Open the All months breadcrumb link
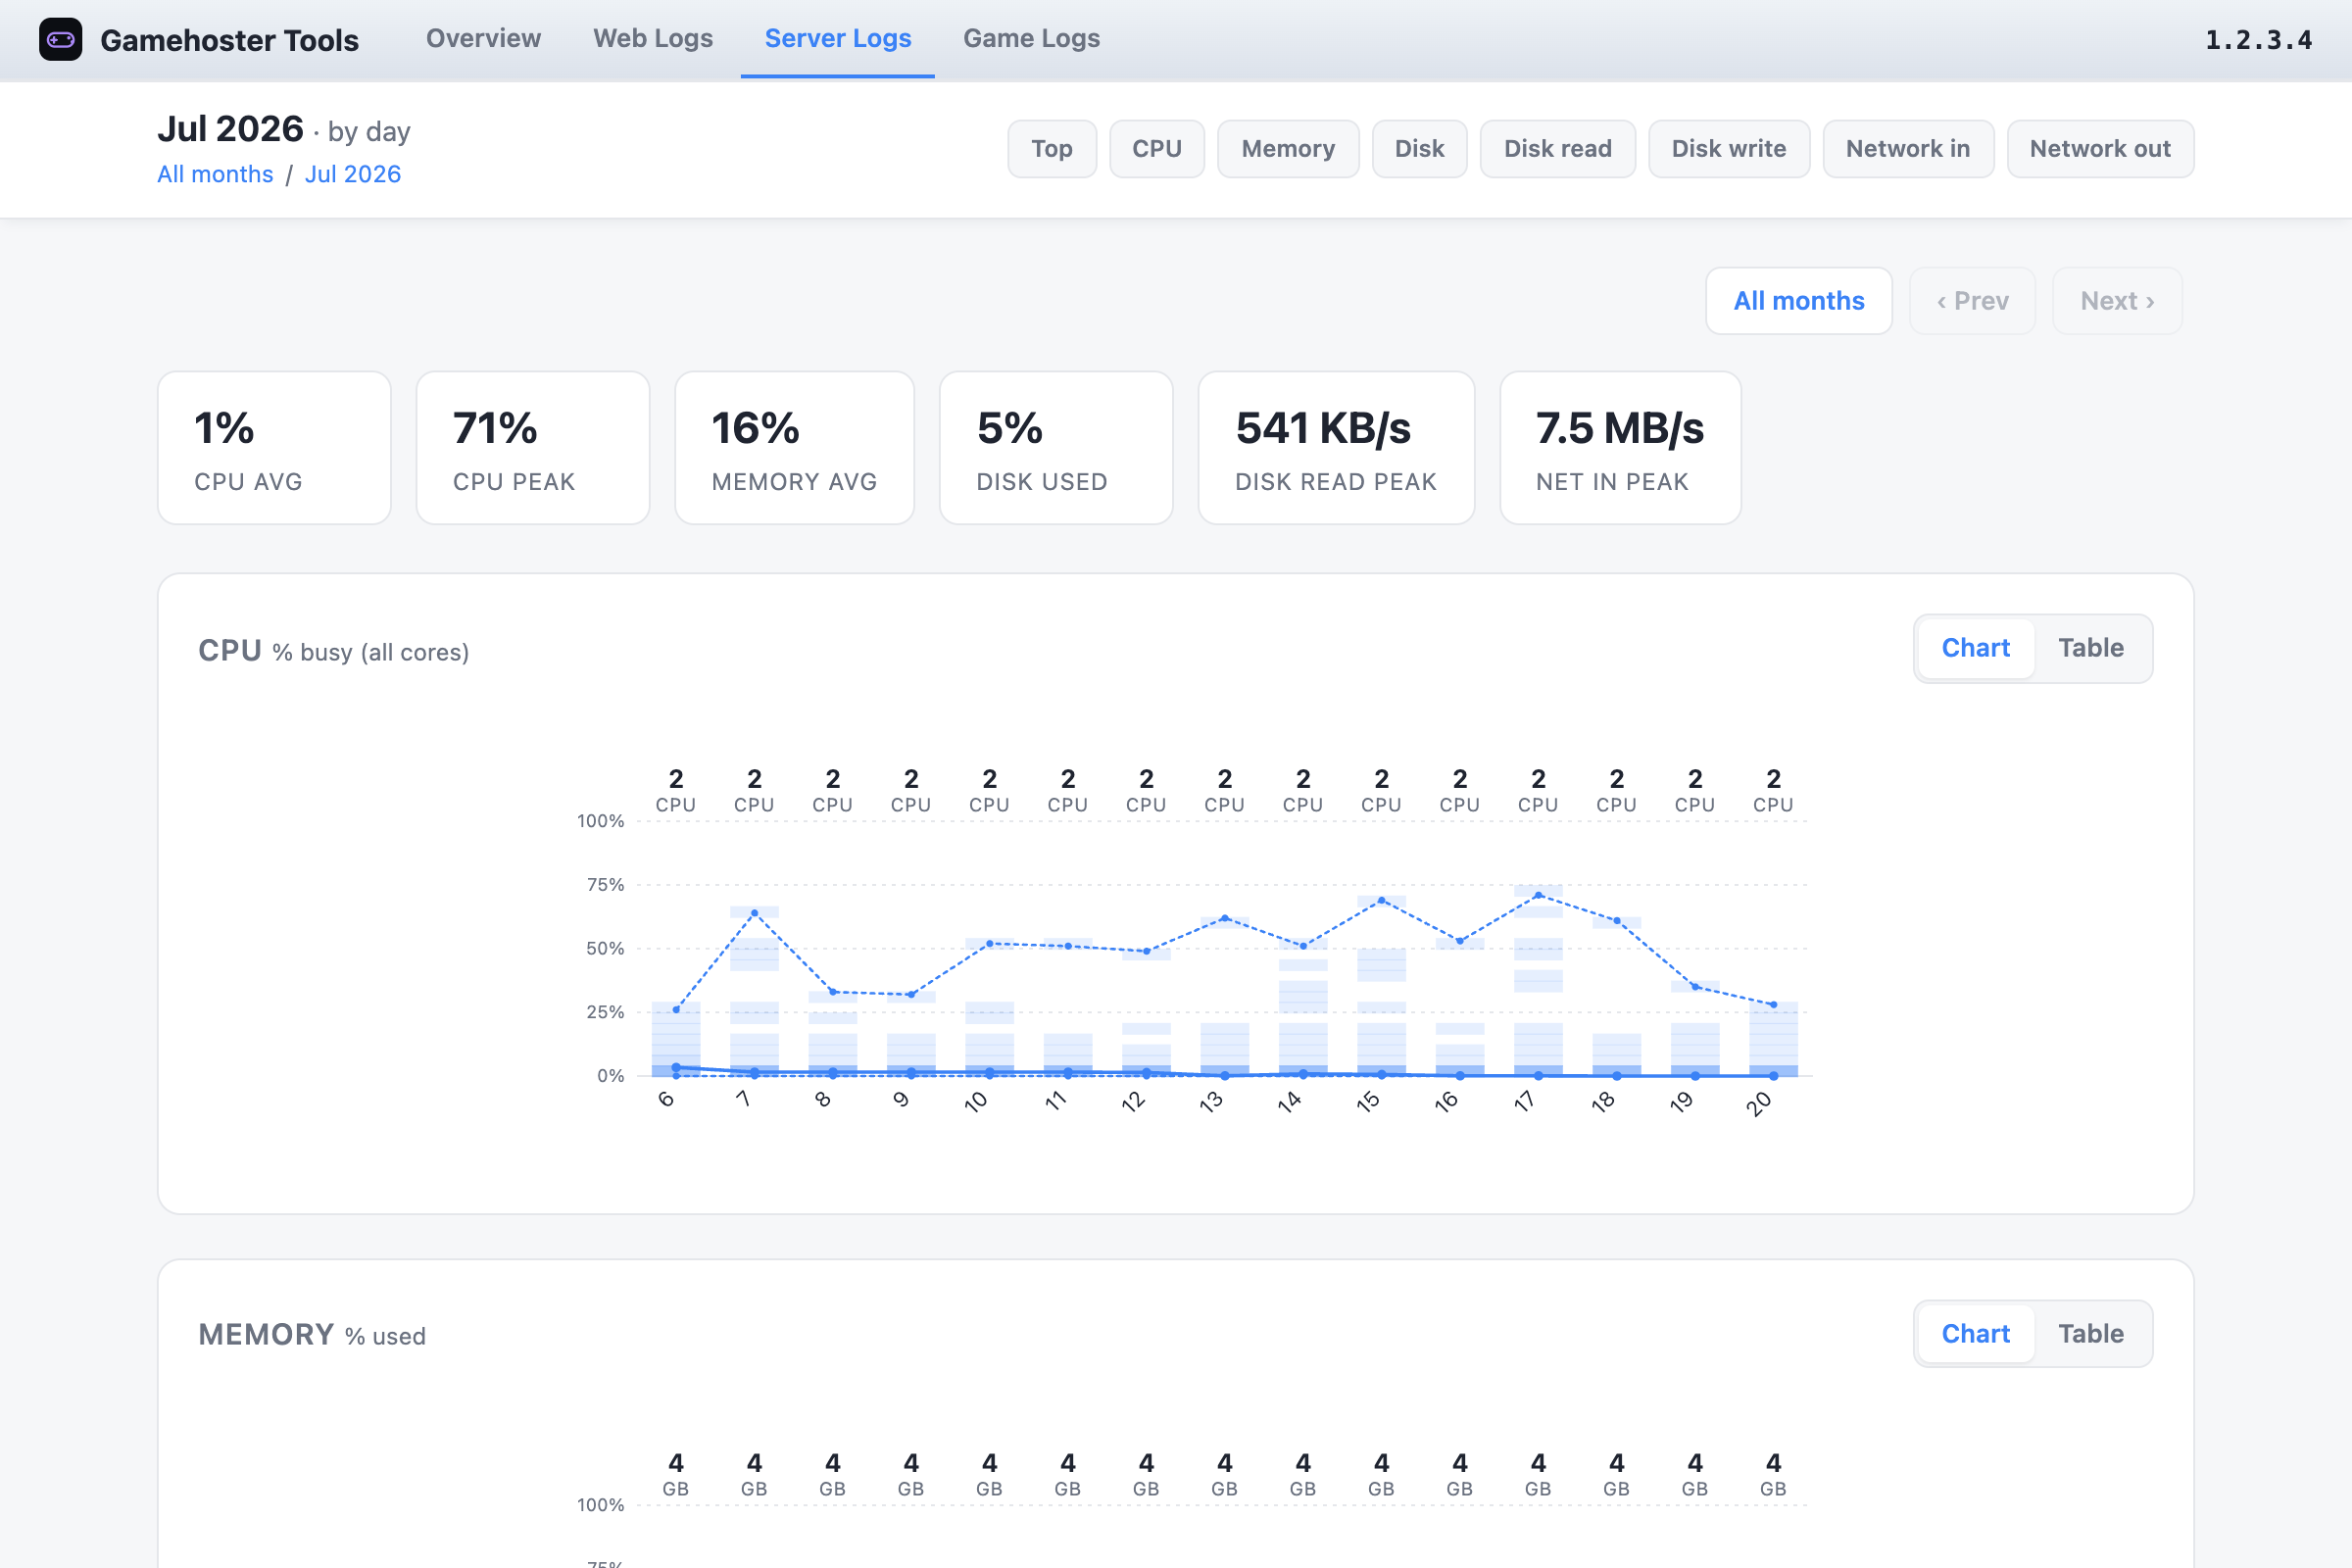This screenshot has width=2352, height=1568. [215, 174]
